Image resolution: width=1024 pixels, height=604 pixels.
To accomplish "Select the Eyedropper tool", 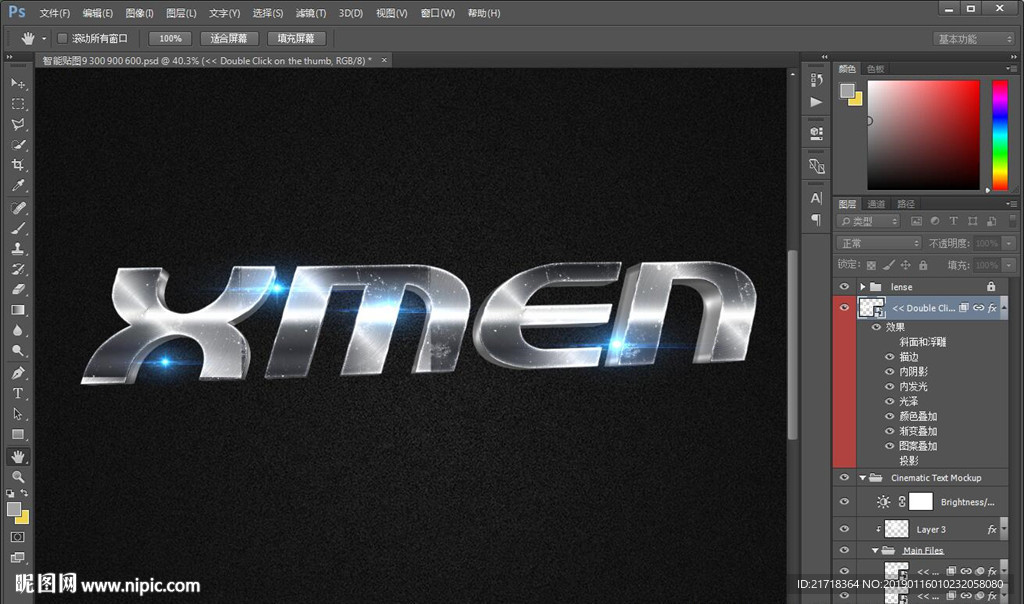I will (x=18, y=186).
